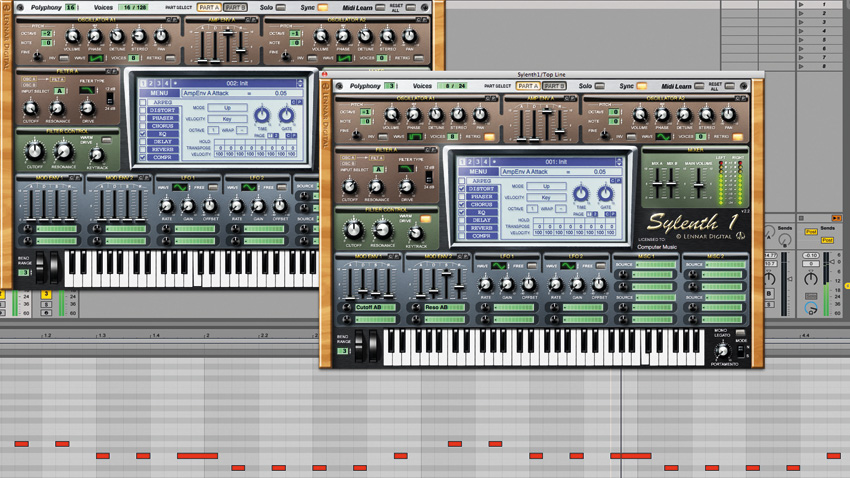The height and width of the screenshot is (478, 850).
Task: Toggle Warm Drive in front window
Action: point(426,219)
